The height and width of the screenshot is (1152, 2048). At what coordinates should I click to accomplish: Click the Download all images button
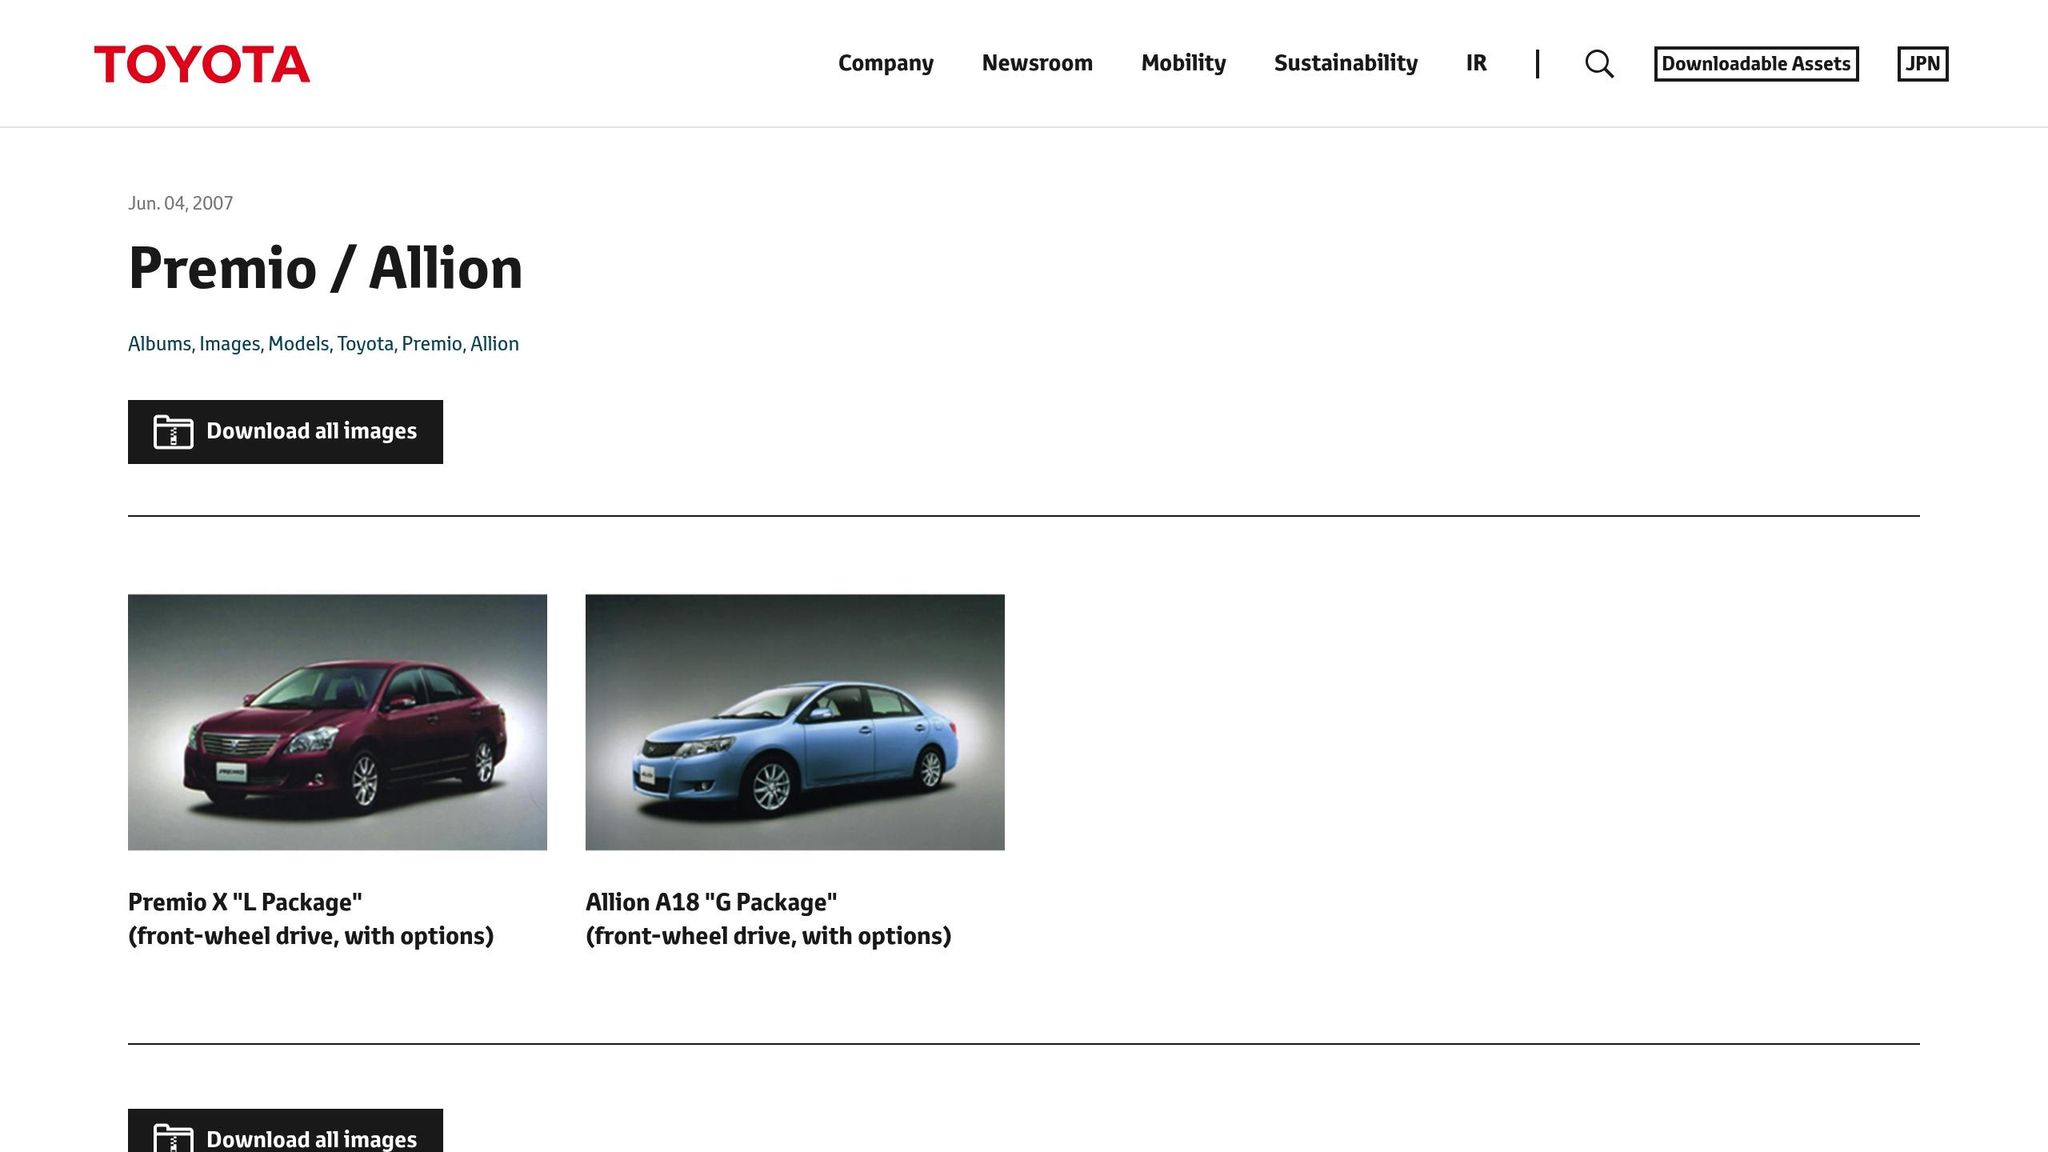[x=285, y=431]
